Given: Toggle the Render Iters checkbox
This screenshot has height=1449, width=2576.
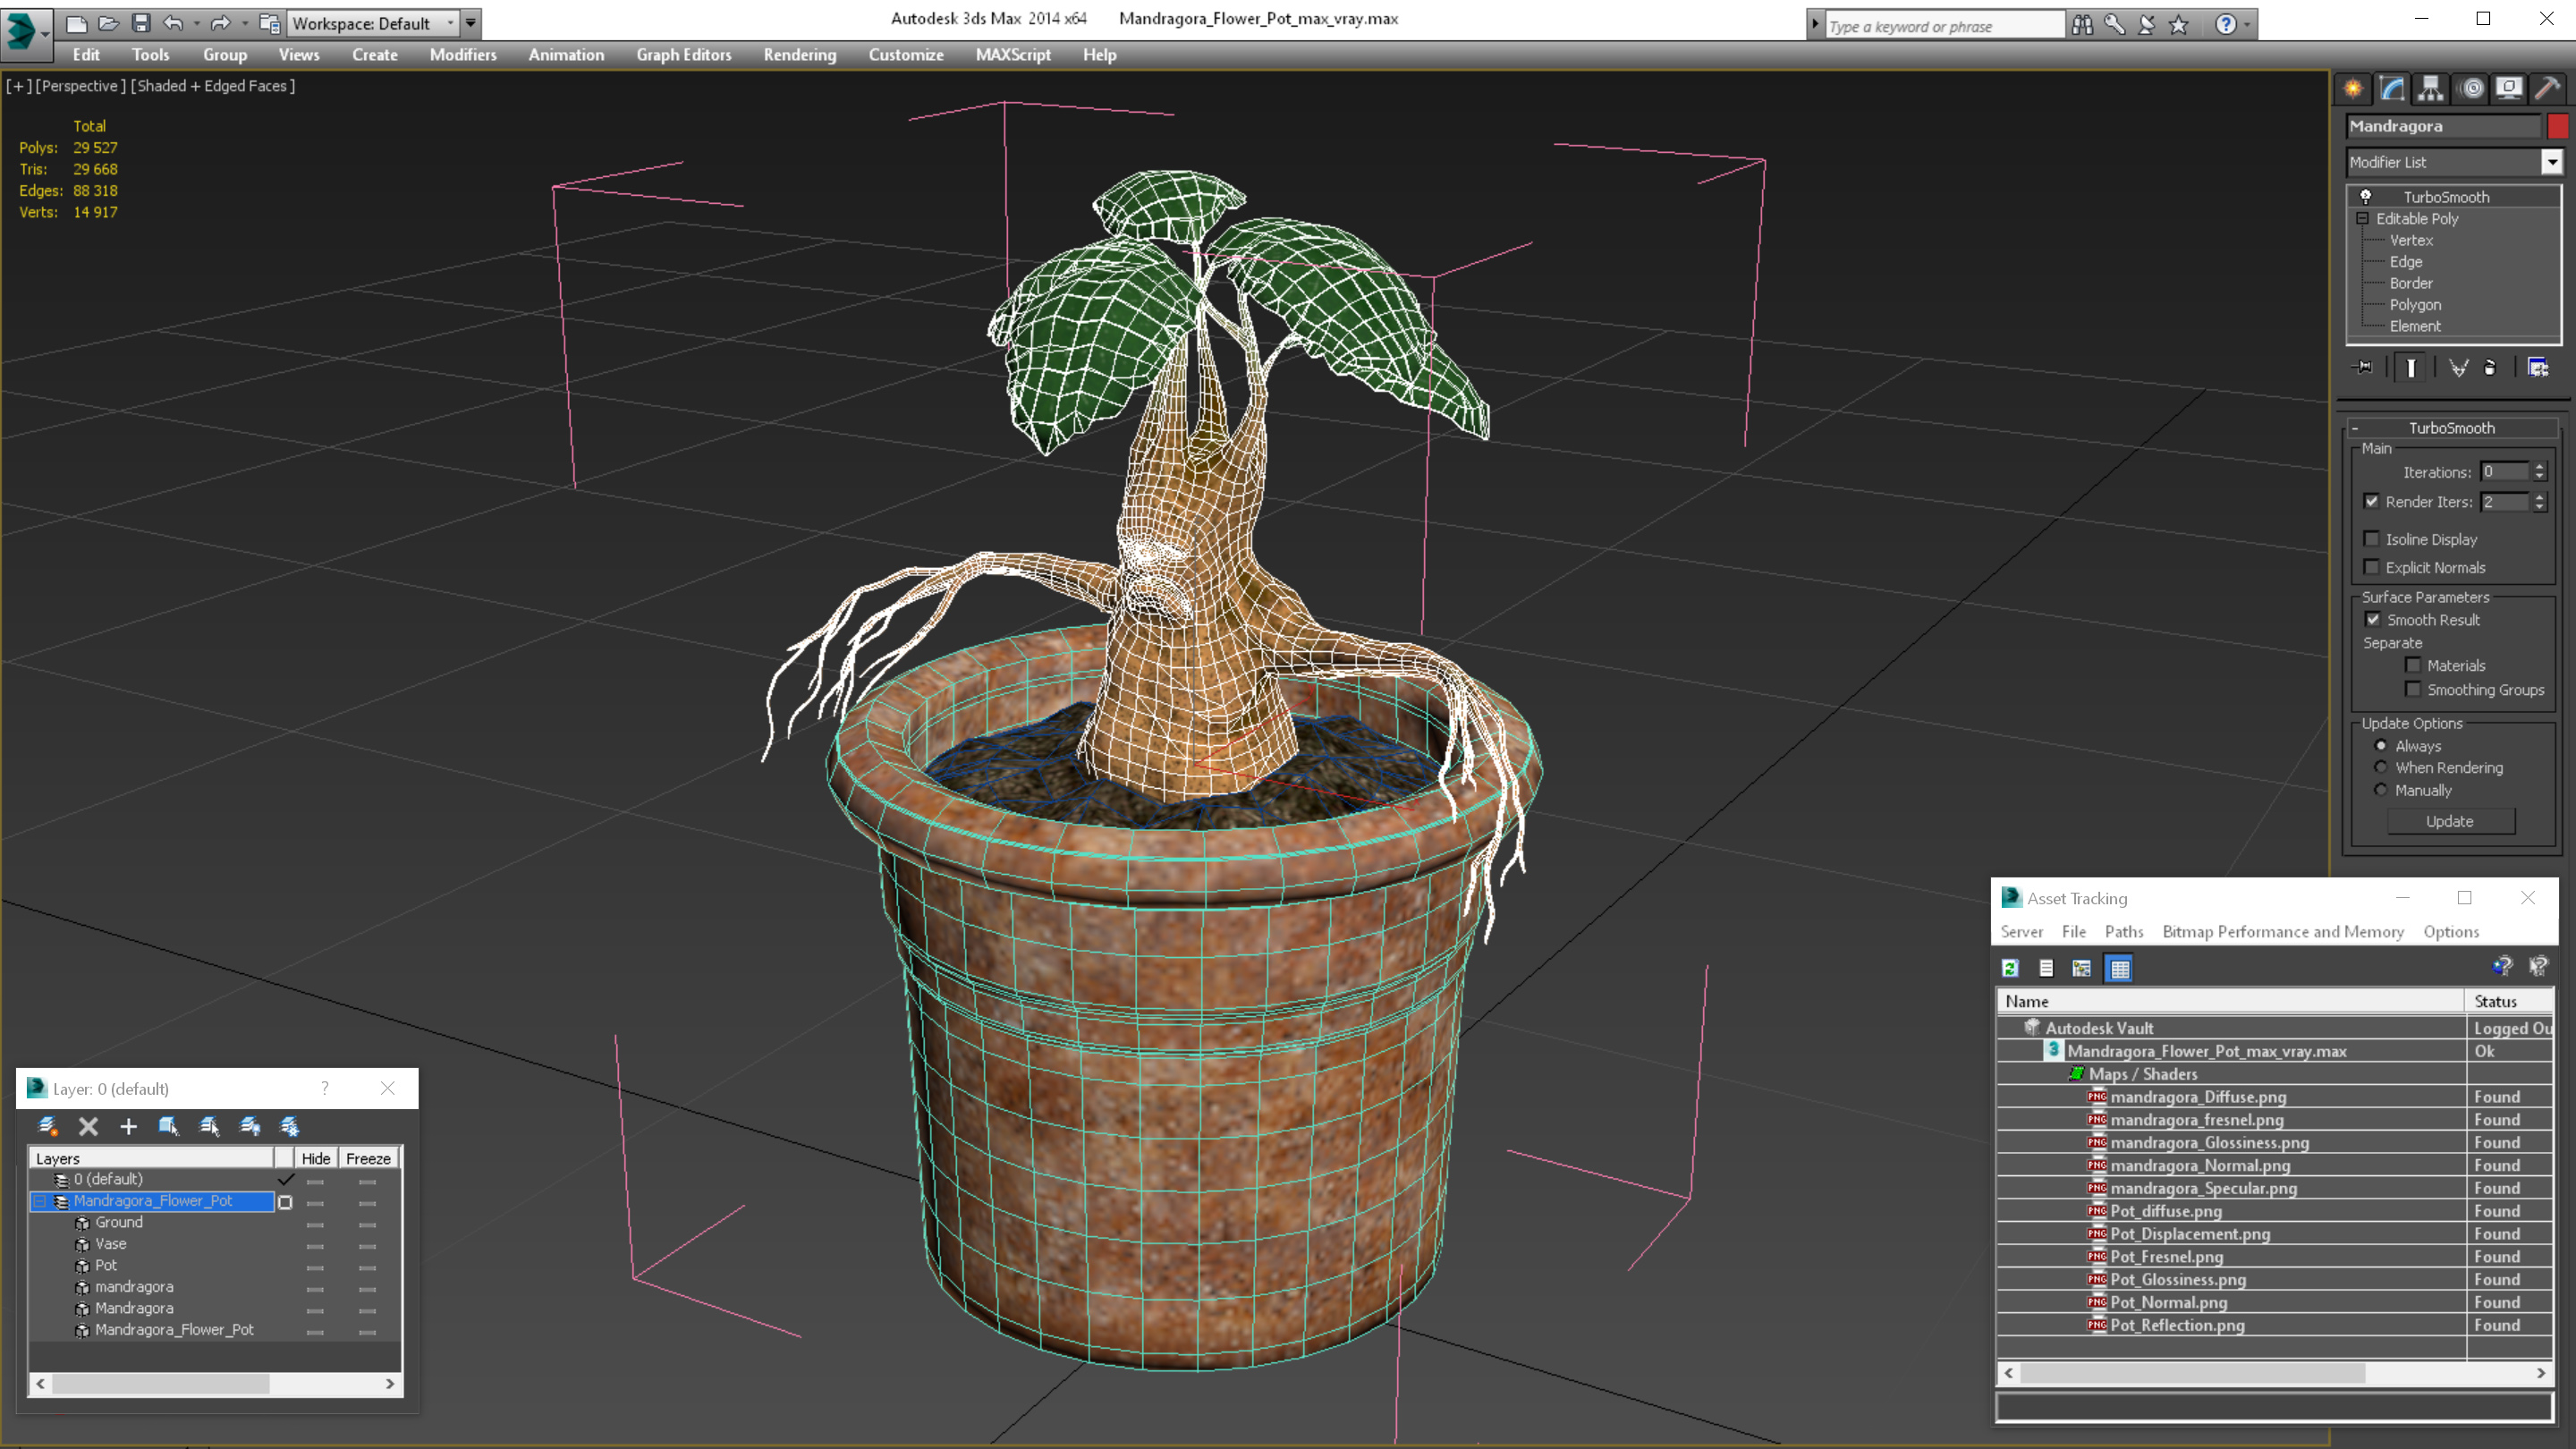Looking at the screenshot, I should click(x=2371, y=501).
